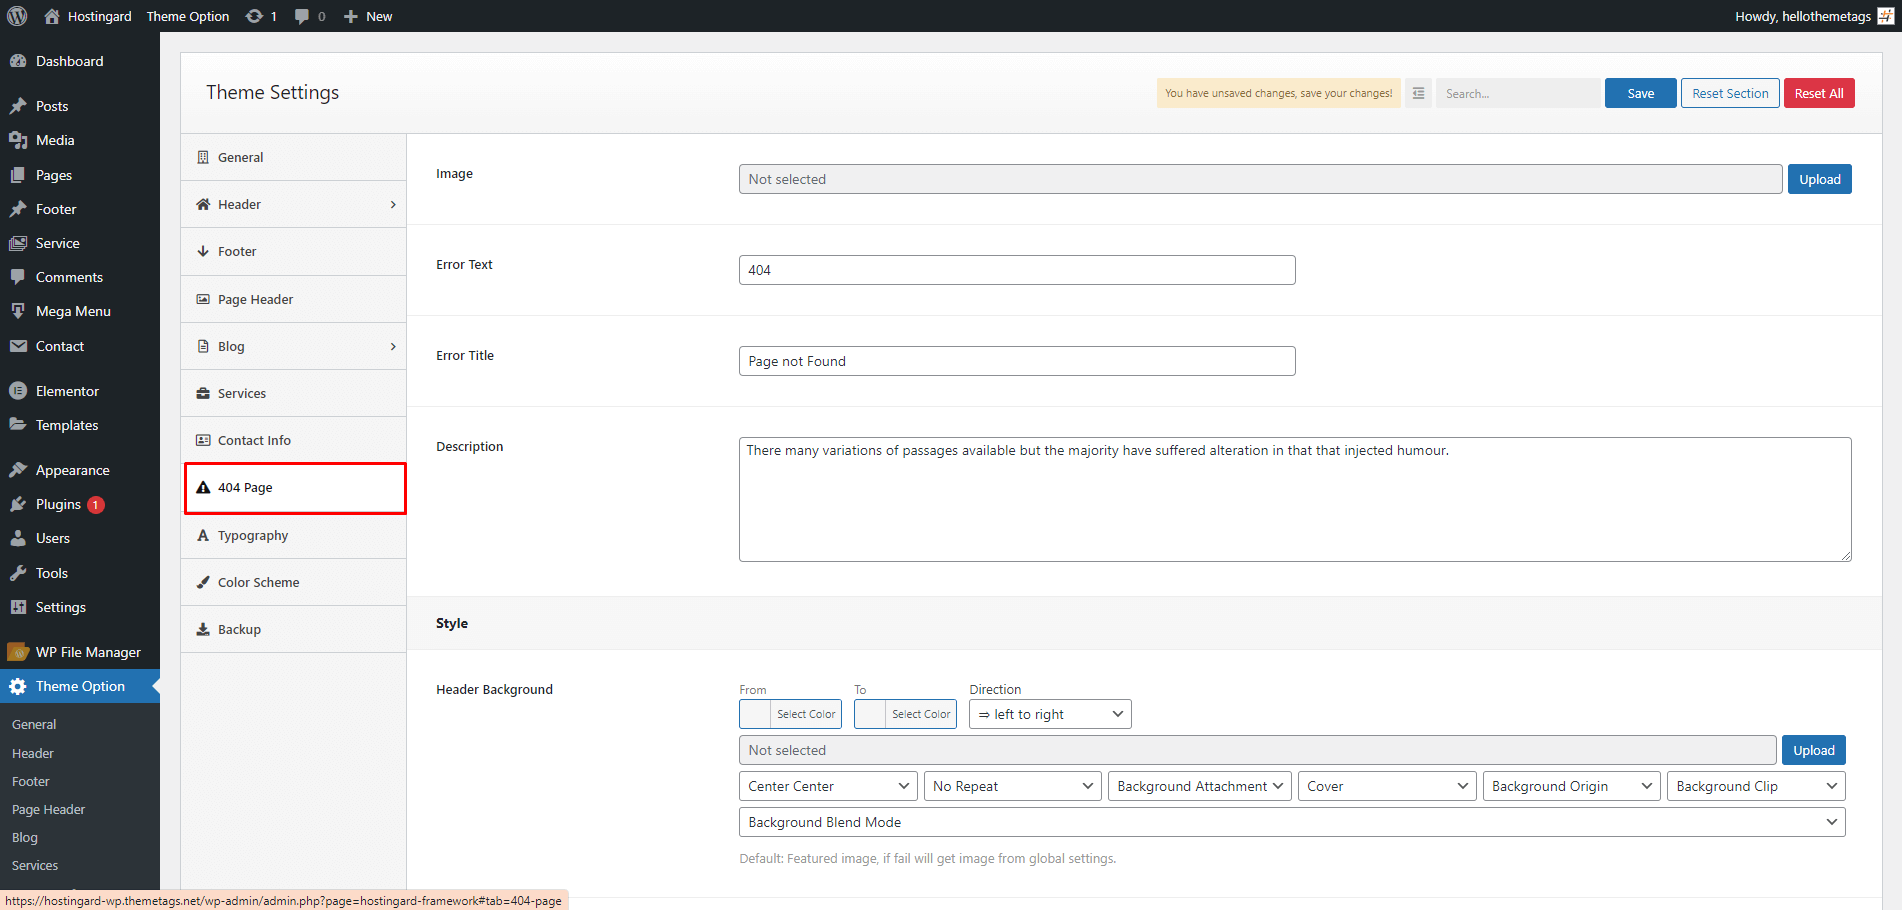Image resolution: width=1902 pixels, height=910 pixels.
Task: Click the Backup download icon
Action: pyautogui.click(x=203, y=629)
